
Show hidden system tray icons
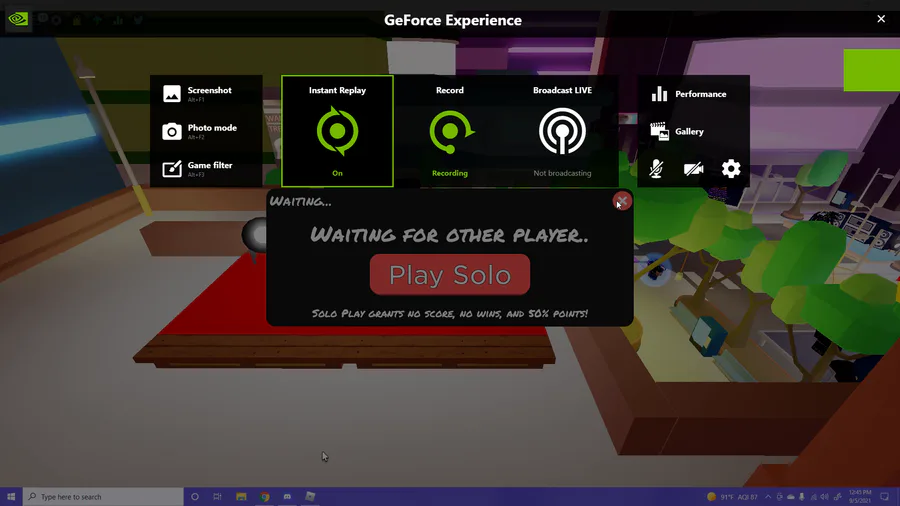768,497
